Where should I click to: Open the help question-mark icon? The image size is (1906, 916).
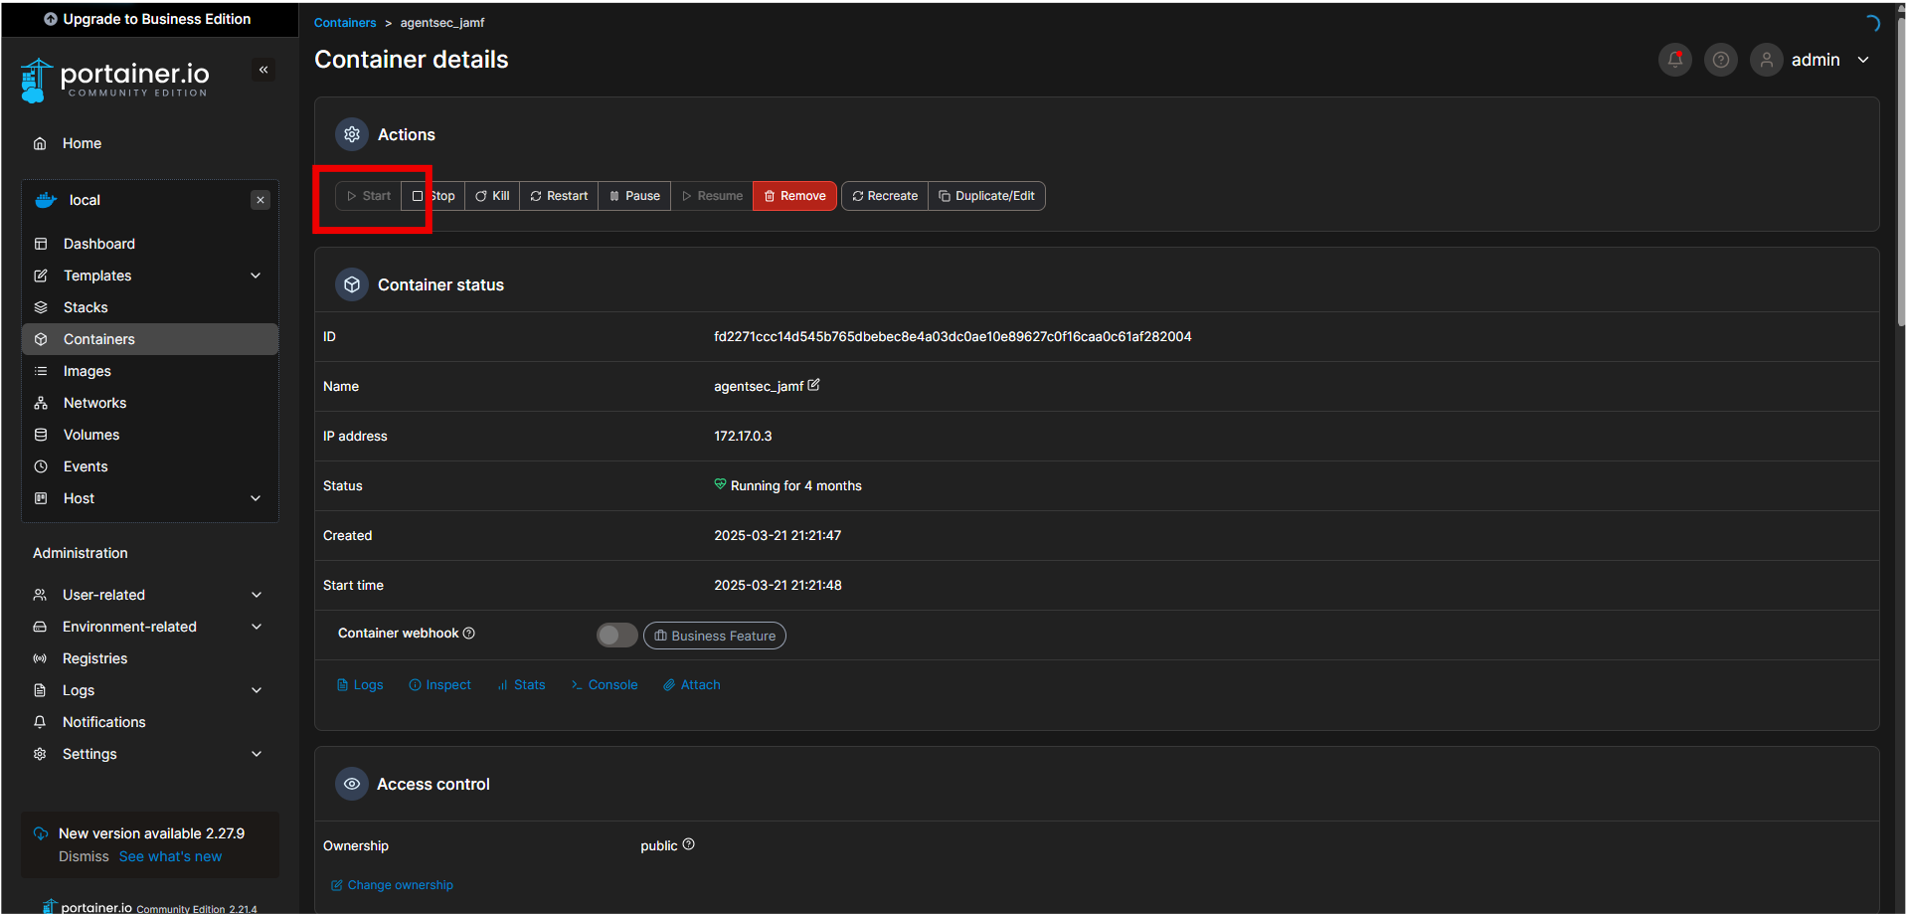click(1721, 60)
